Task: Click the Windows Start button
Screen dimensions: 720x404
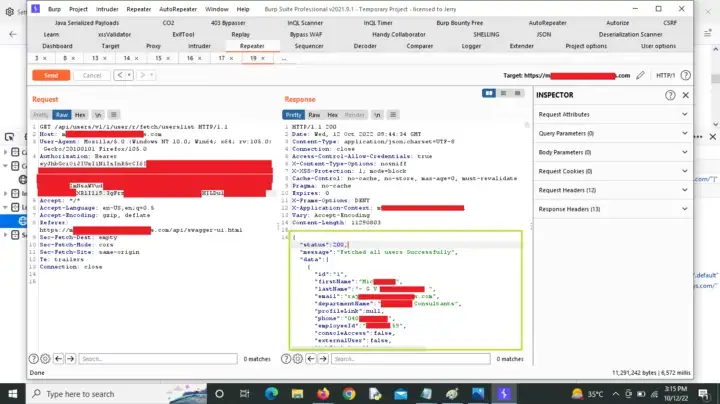Action: tap(13, 393)
